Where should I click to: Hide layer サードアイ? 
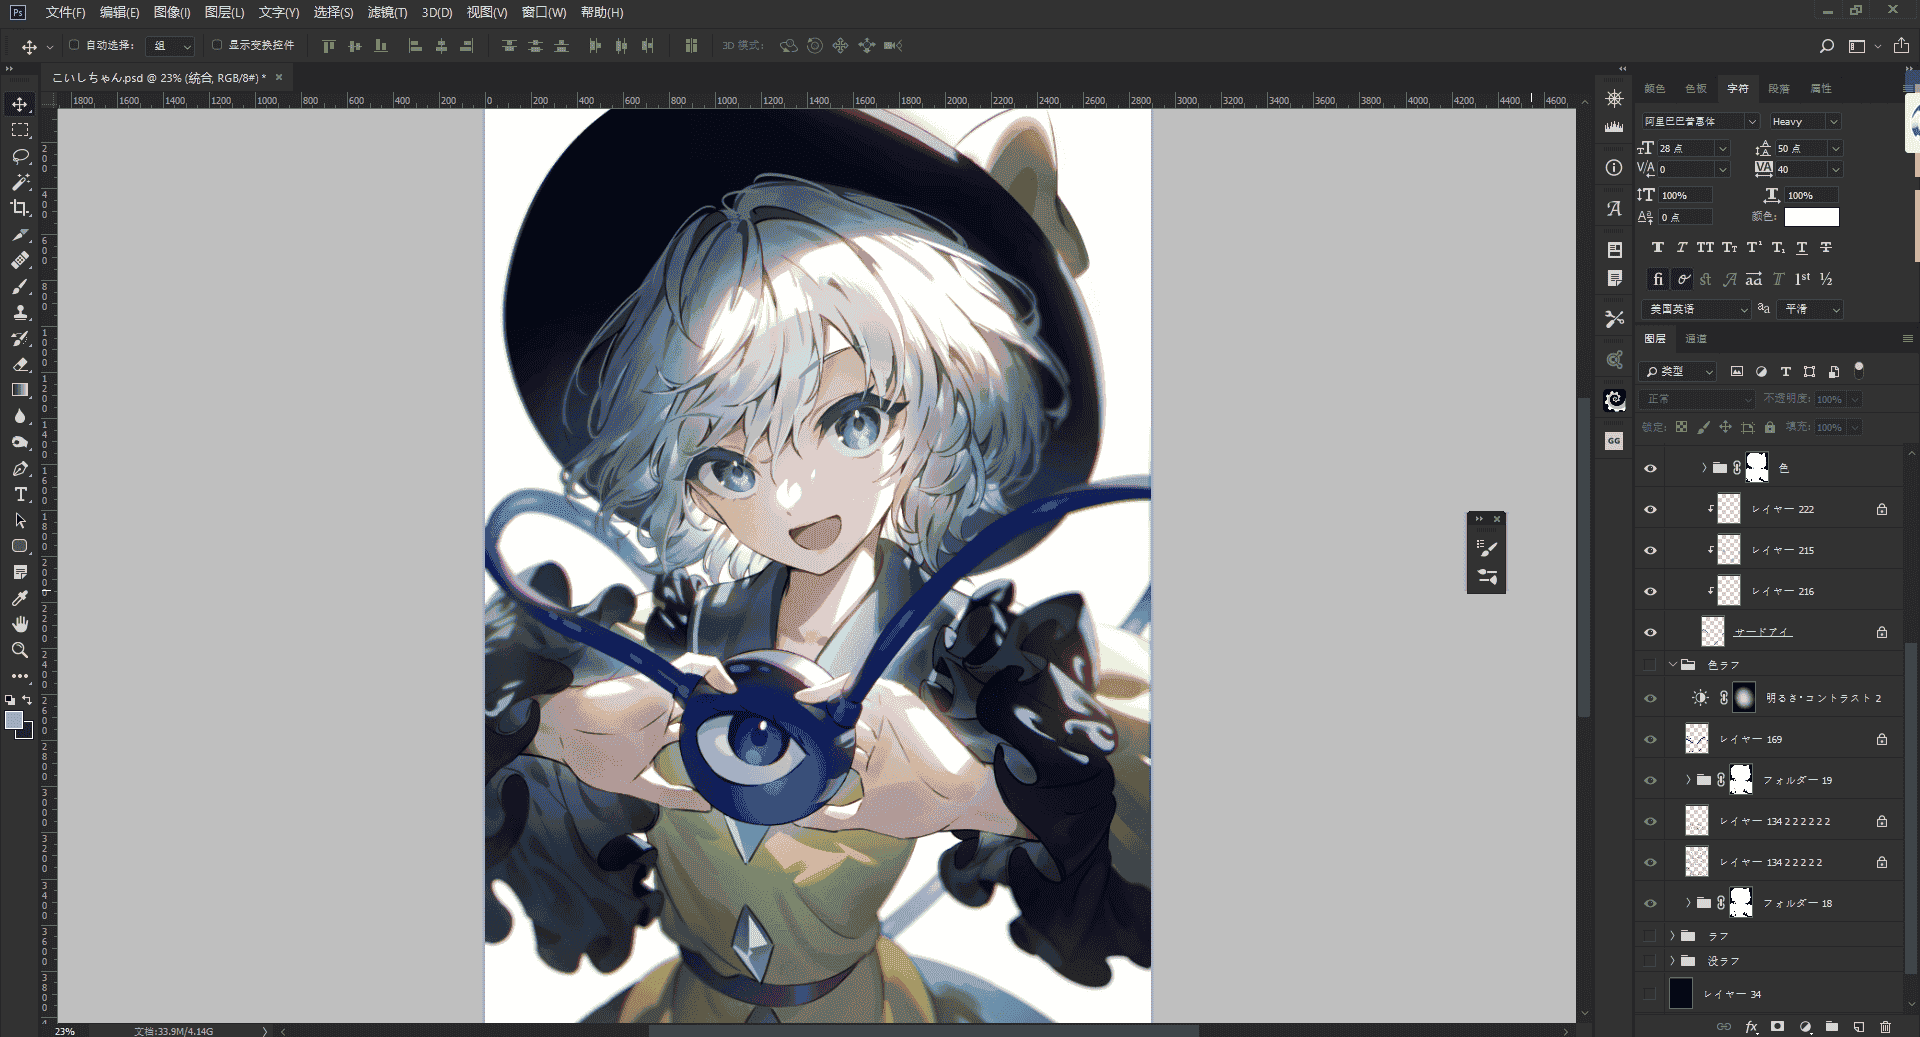1650,632
